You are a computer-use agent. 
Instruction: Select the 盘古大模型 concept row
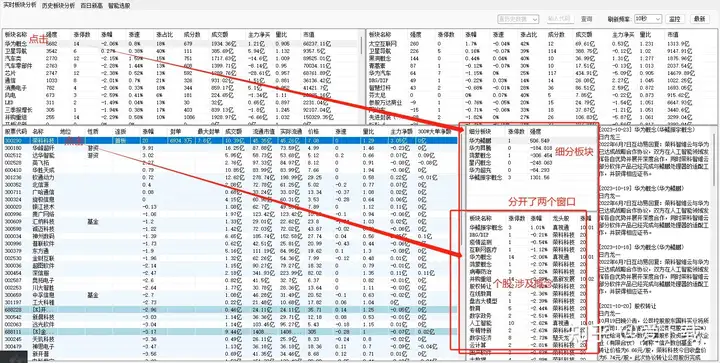[x=527, y=300]
